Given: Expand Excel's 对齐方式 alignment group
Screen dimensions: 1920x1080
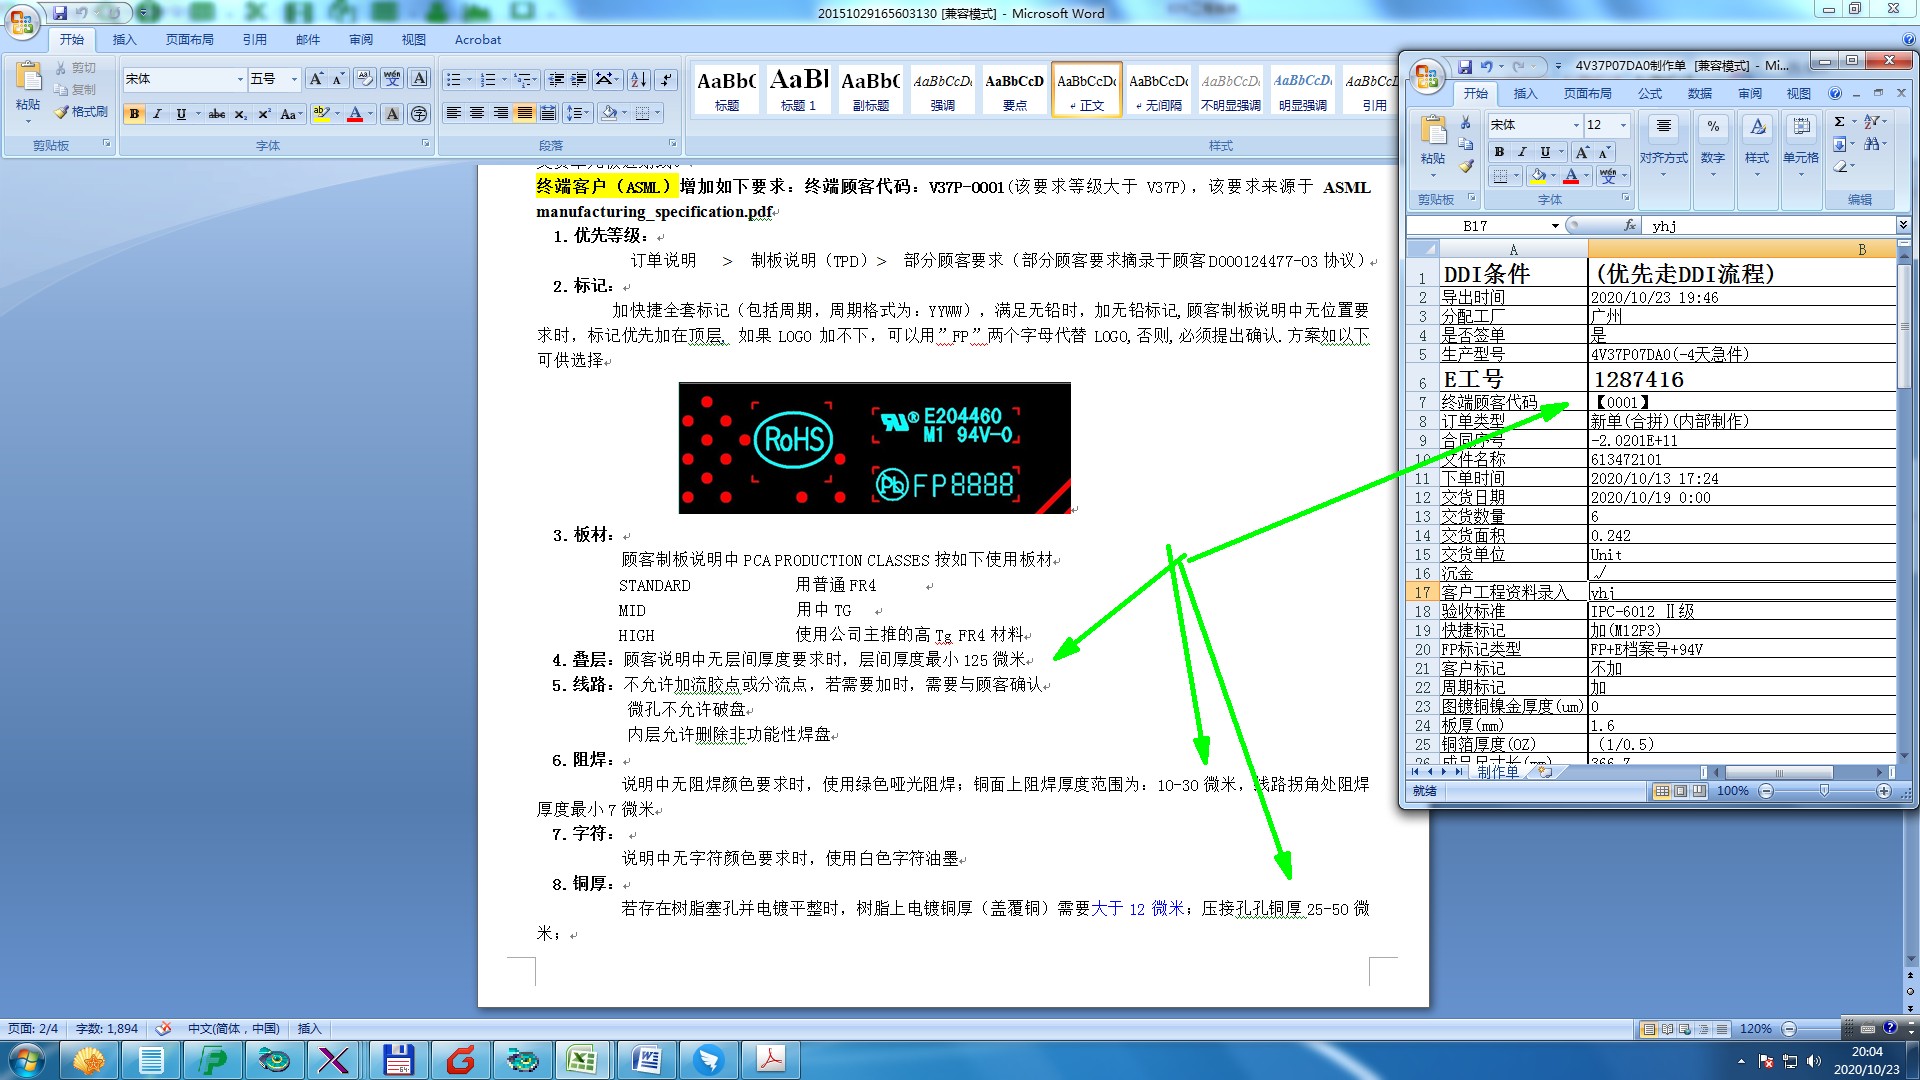Looking at the screenshot, I should (1663, 150).
